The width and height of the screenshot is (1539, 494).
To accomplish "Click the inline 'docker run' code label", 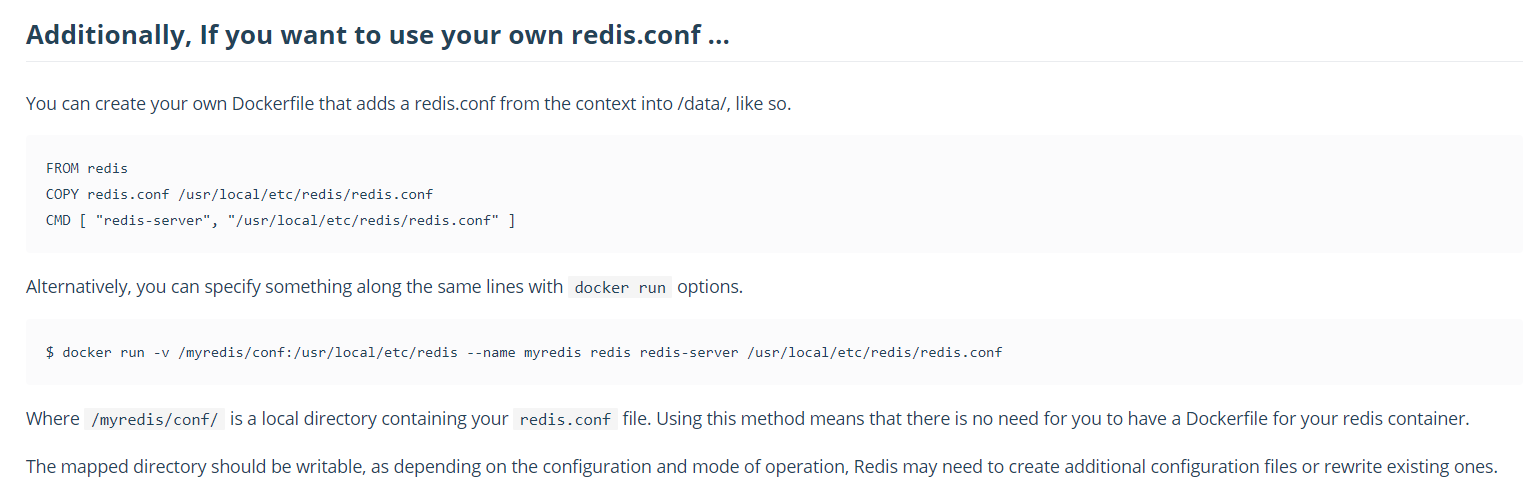I will [x=620, y=288].
